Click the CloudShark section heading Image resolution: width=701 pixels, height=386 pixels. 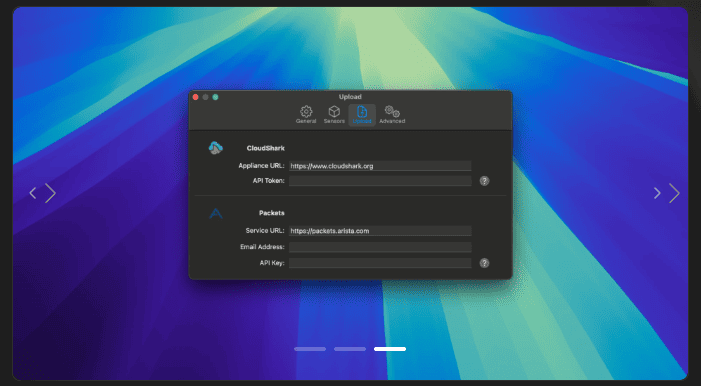266,148
